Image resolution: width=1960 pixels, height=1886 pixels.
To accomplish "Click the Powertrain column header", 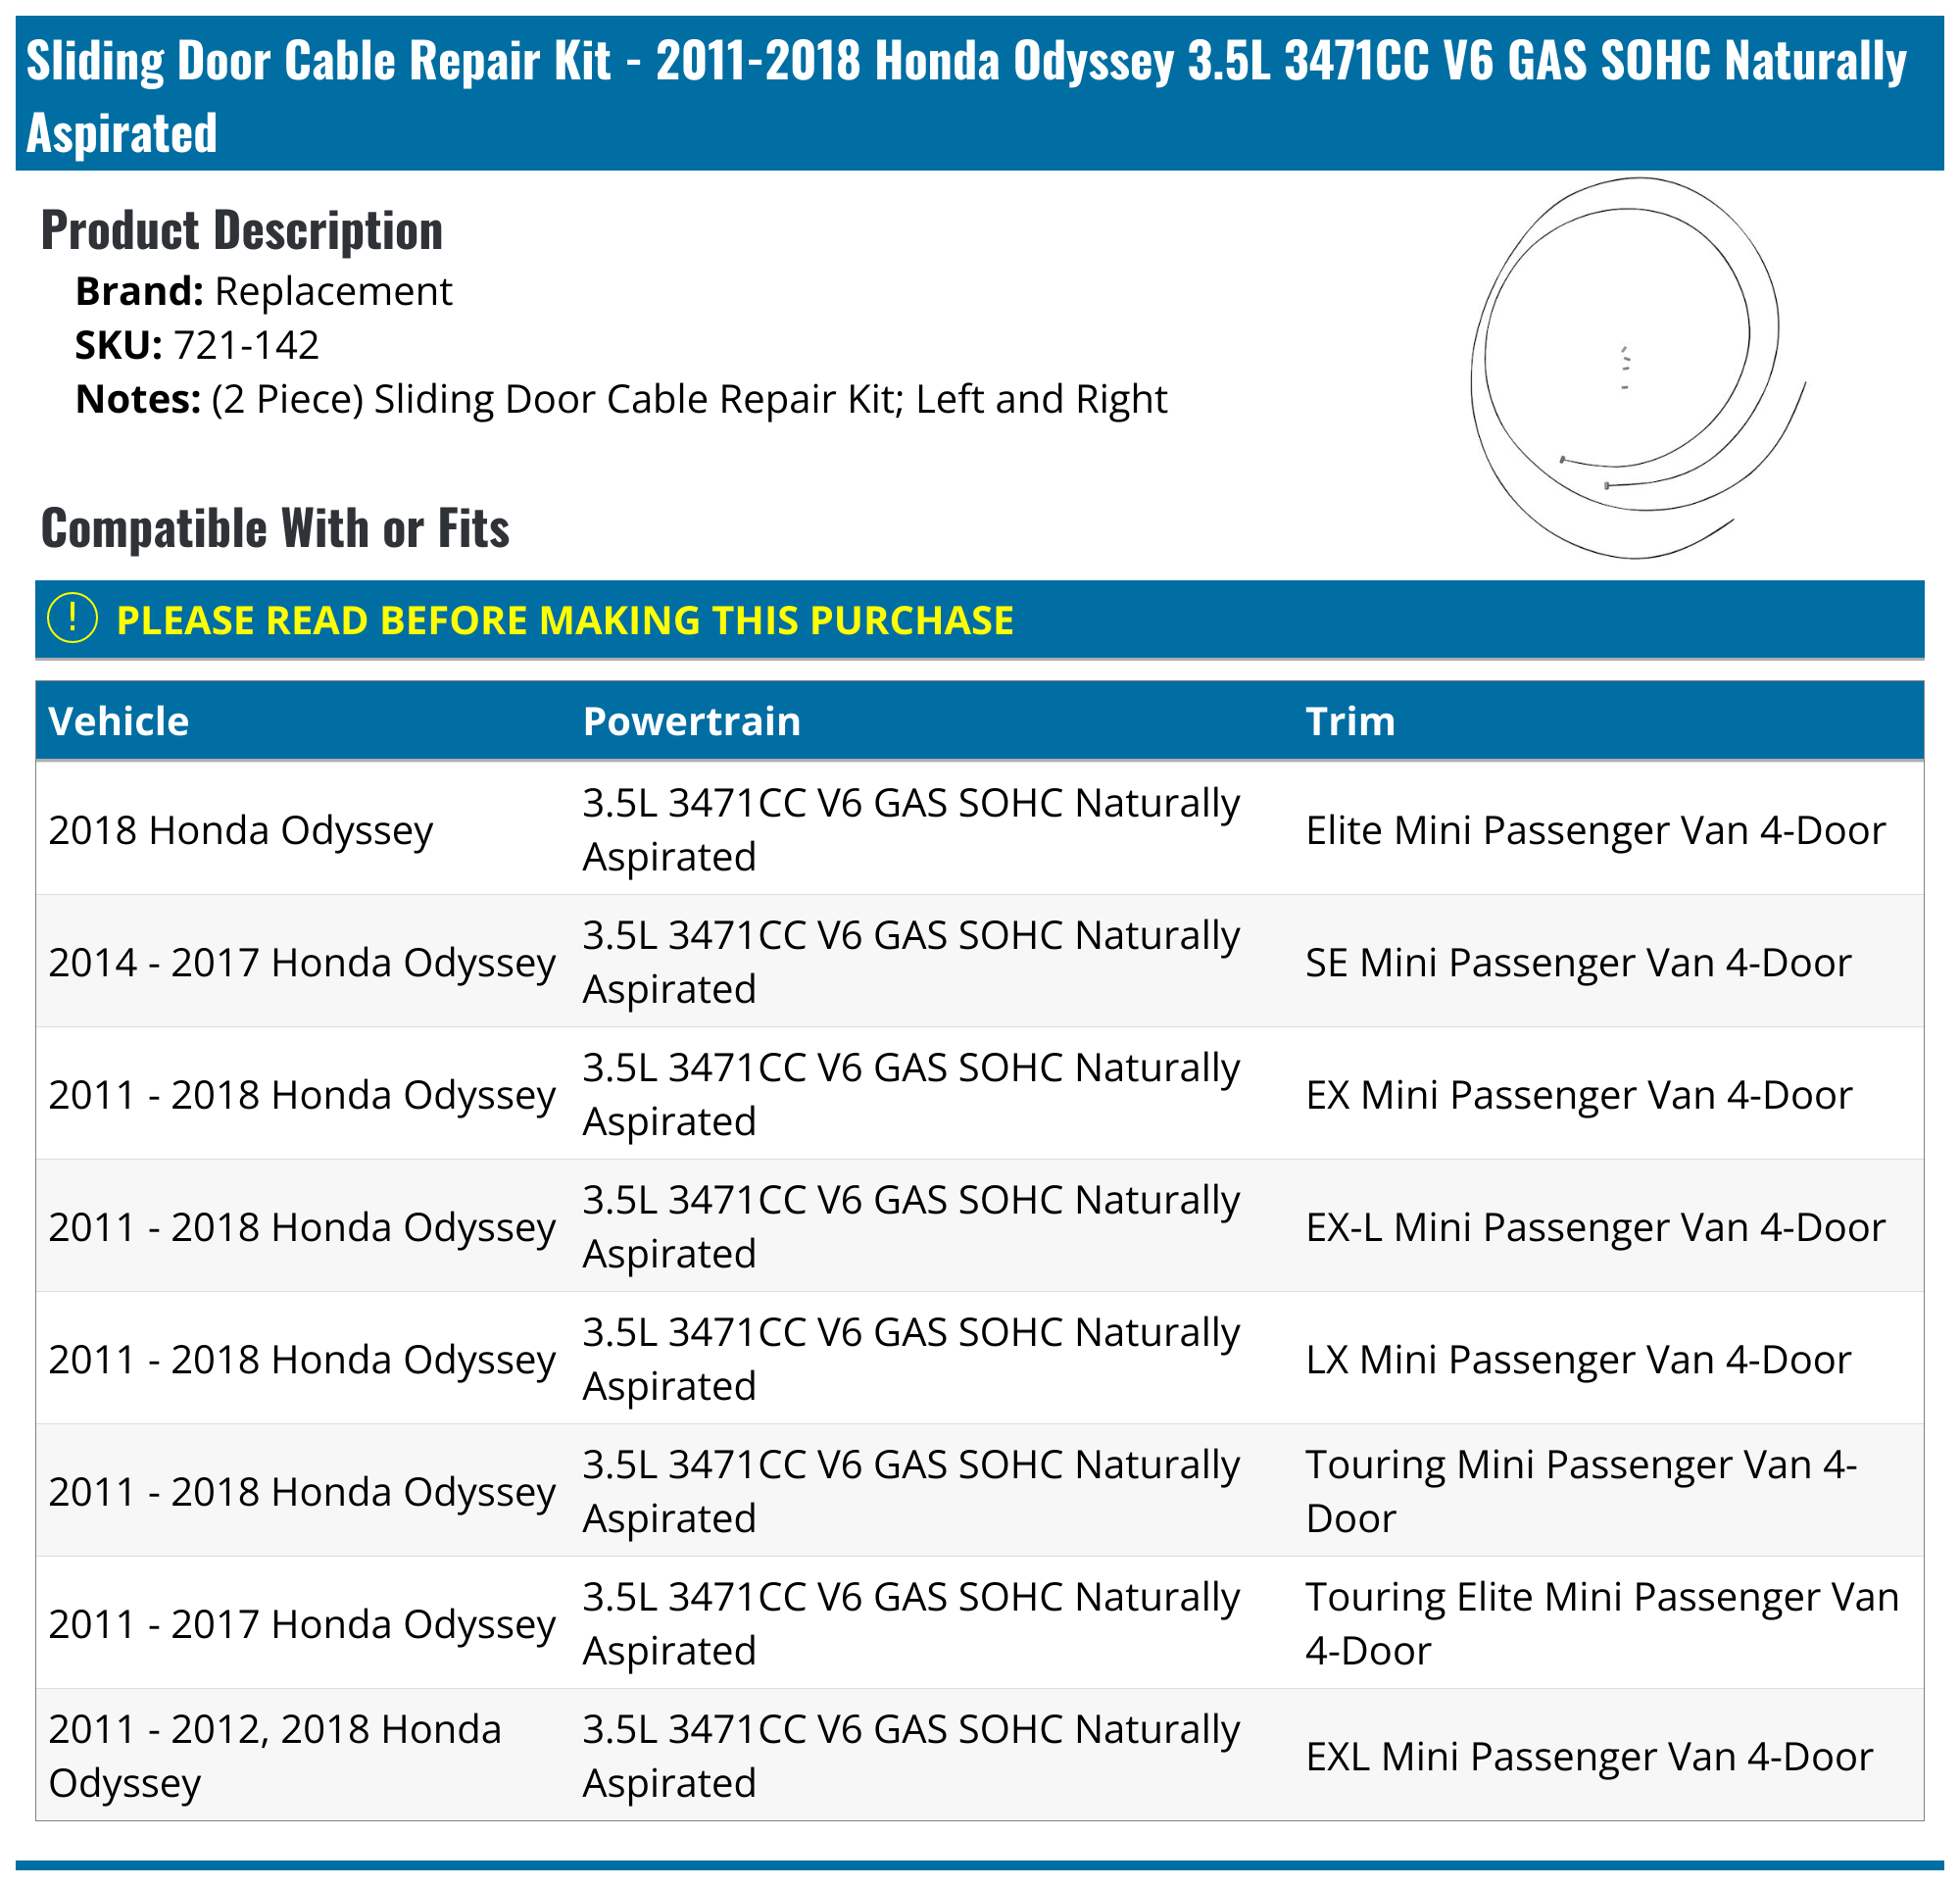I will (x=691, y=721).
